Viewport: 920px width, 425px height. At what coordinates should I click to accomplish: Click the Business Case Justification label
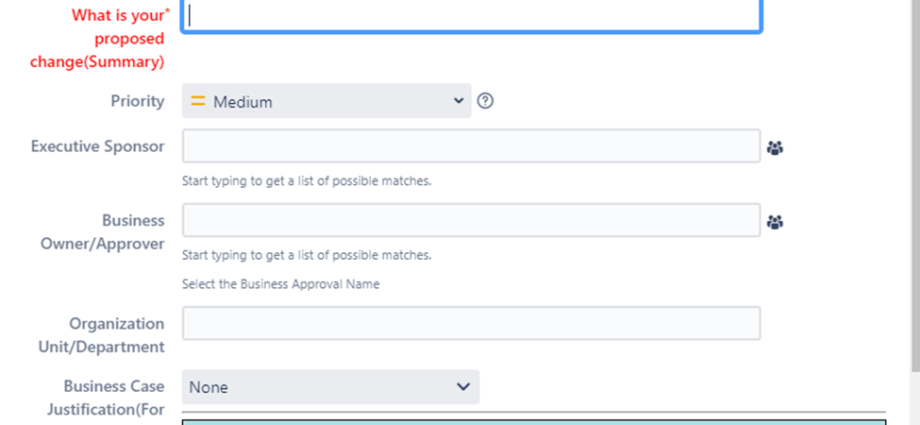pyautogui.click(x=106, y=397)
